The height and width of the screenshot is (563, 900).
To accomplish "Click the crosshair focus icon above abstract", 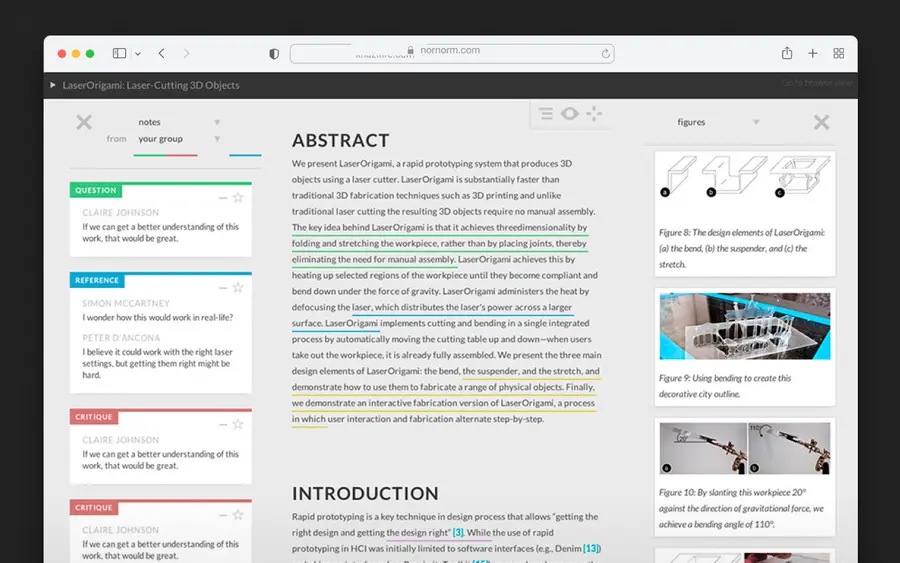I will point(594,114).
